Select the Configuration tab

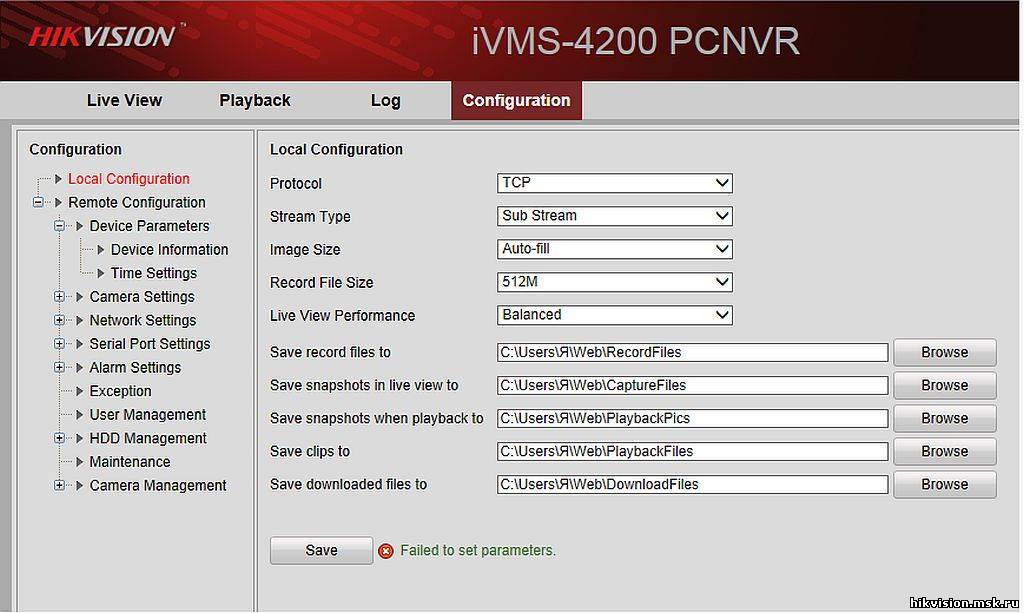[x=516, y=101]
